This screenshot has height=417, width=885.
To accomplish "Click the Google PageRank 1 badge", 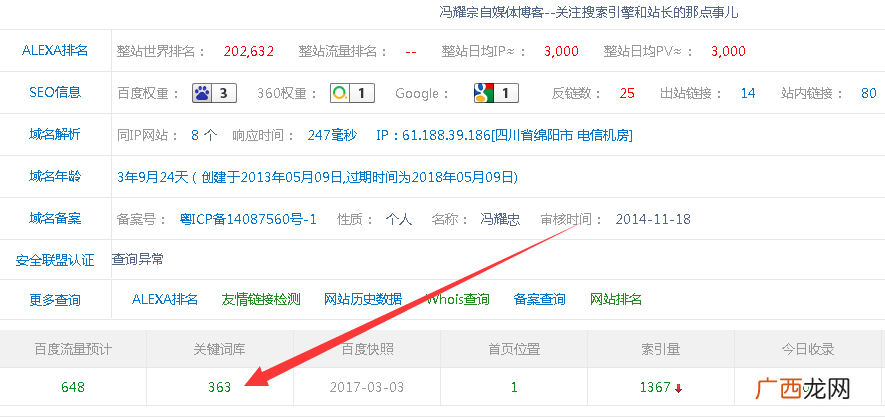I will (496, 93).
